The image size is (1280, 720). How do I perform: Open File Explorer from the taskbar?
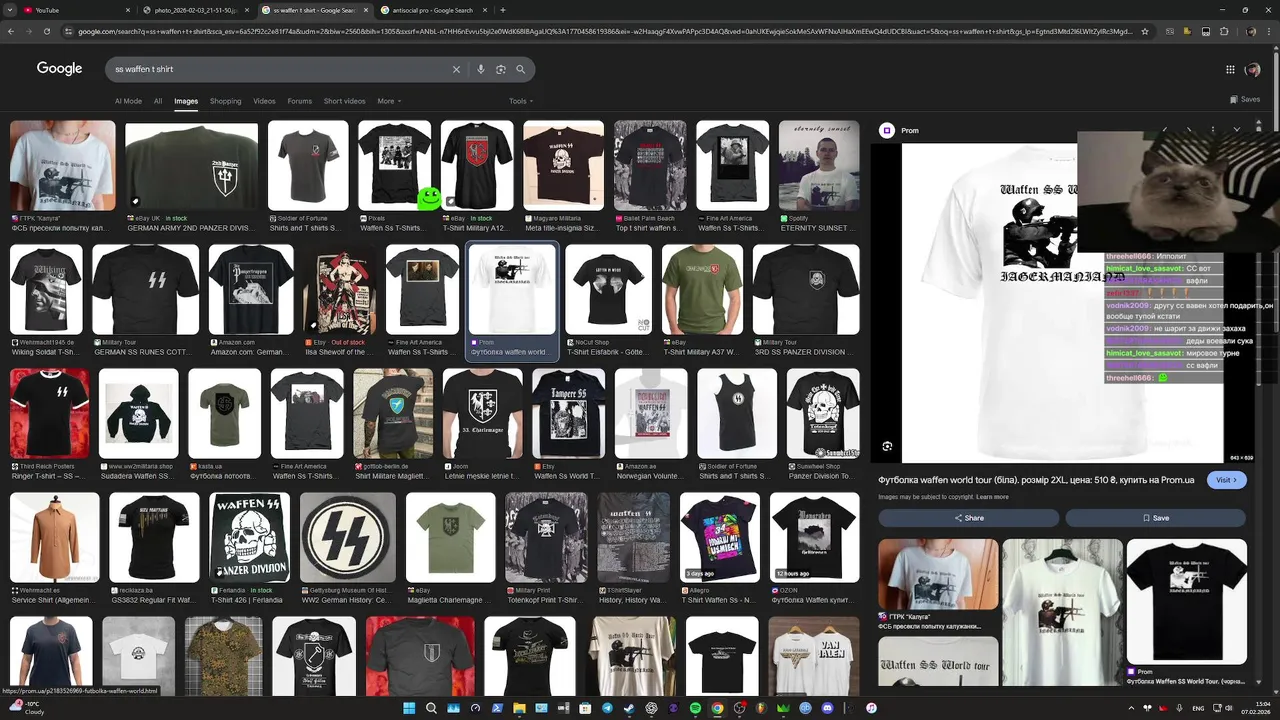tap(519, 708)
